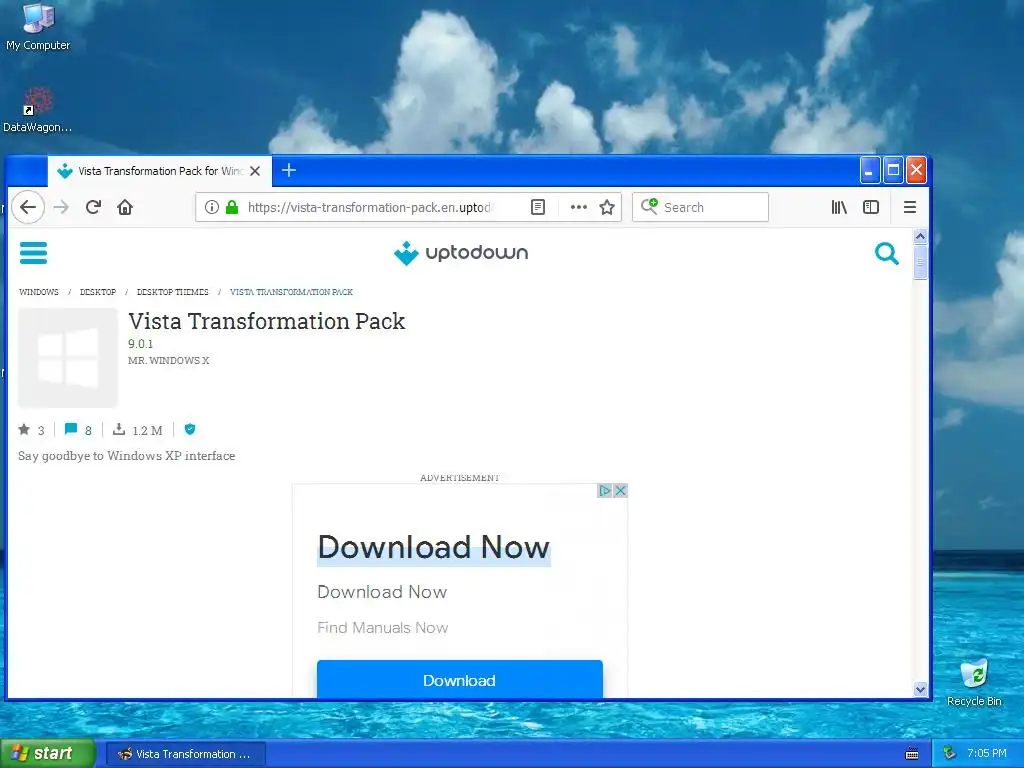Click the URL address field
The width and height of the screenshot is (1024, 768).
(370, 208)
